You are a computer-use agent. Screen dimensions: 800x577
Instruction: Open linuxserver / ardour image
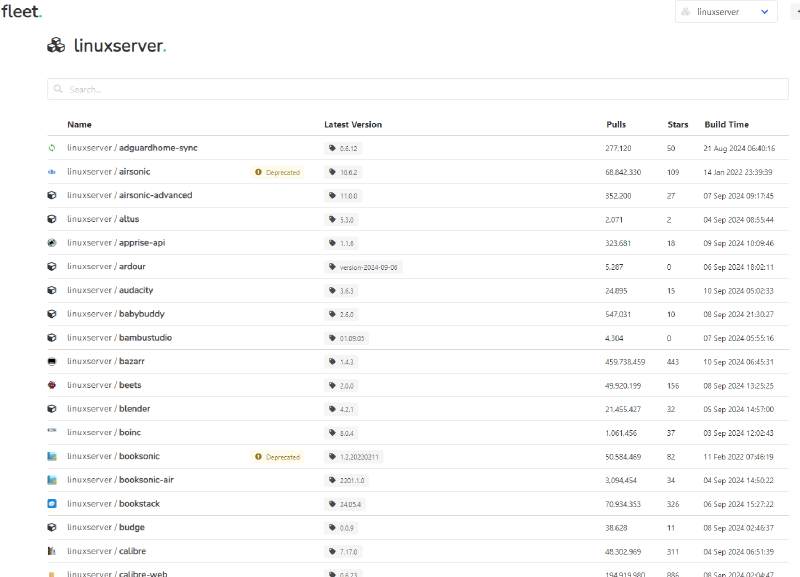106,267
